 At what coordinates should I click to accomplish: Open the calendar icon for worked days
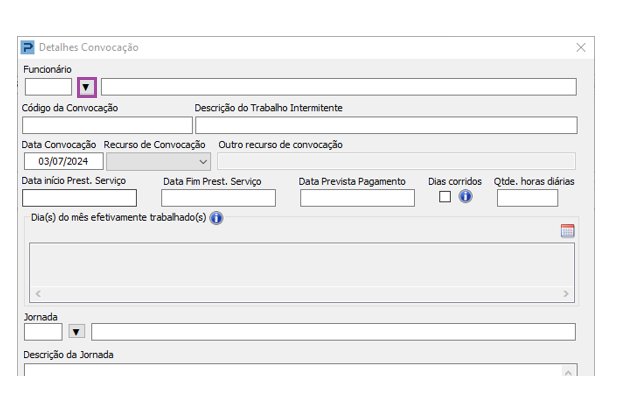point(567,231)
